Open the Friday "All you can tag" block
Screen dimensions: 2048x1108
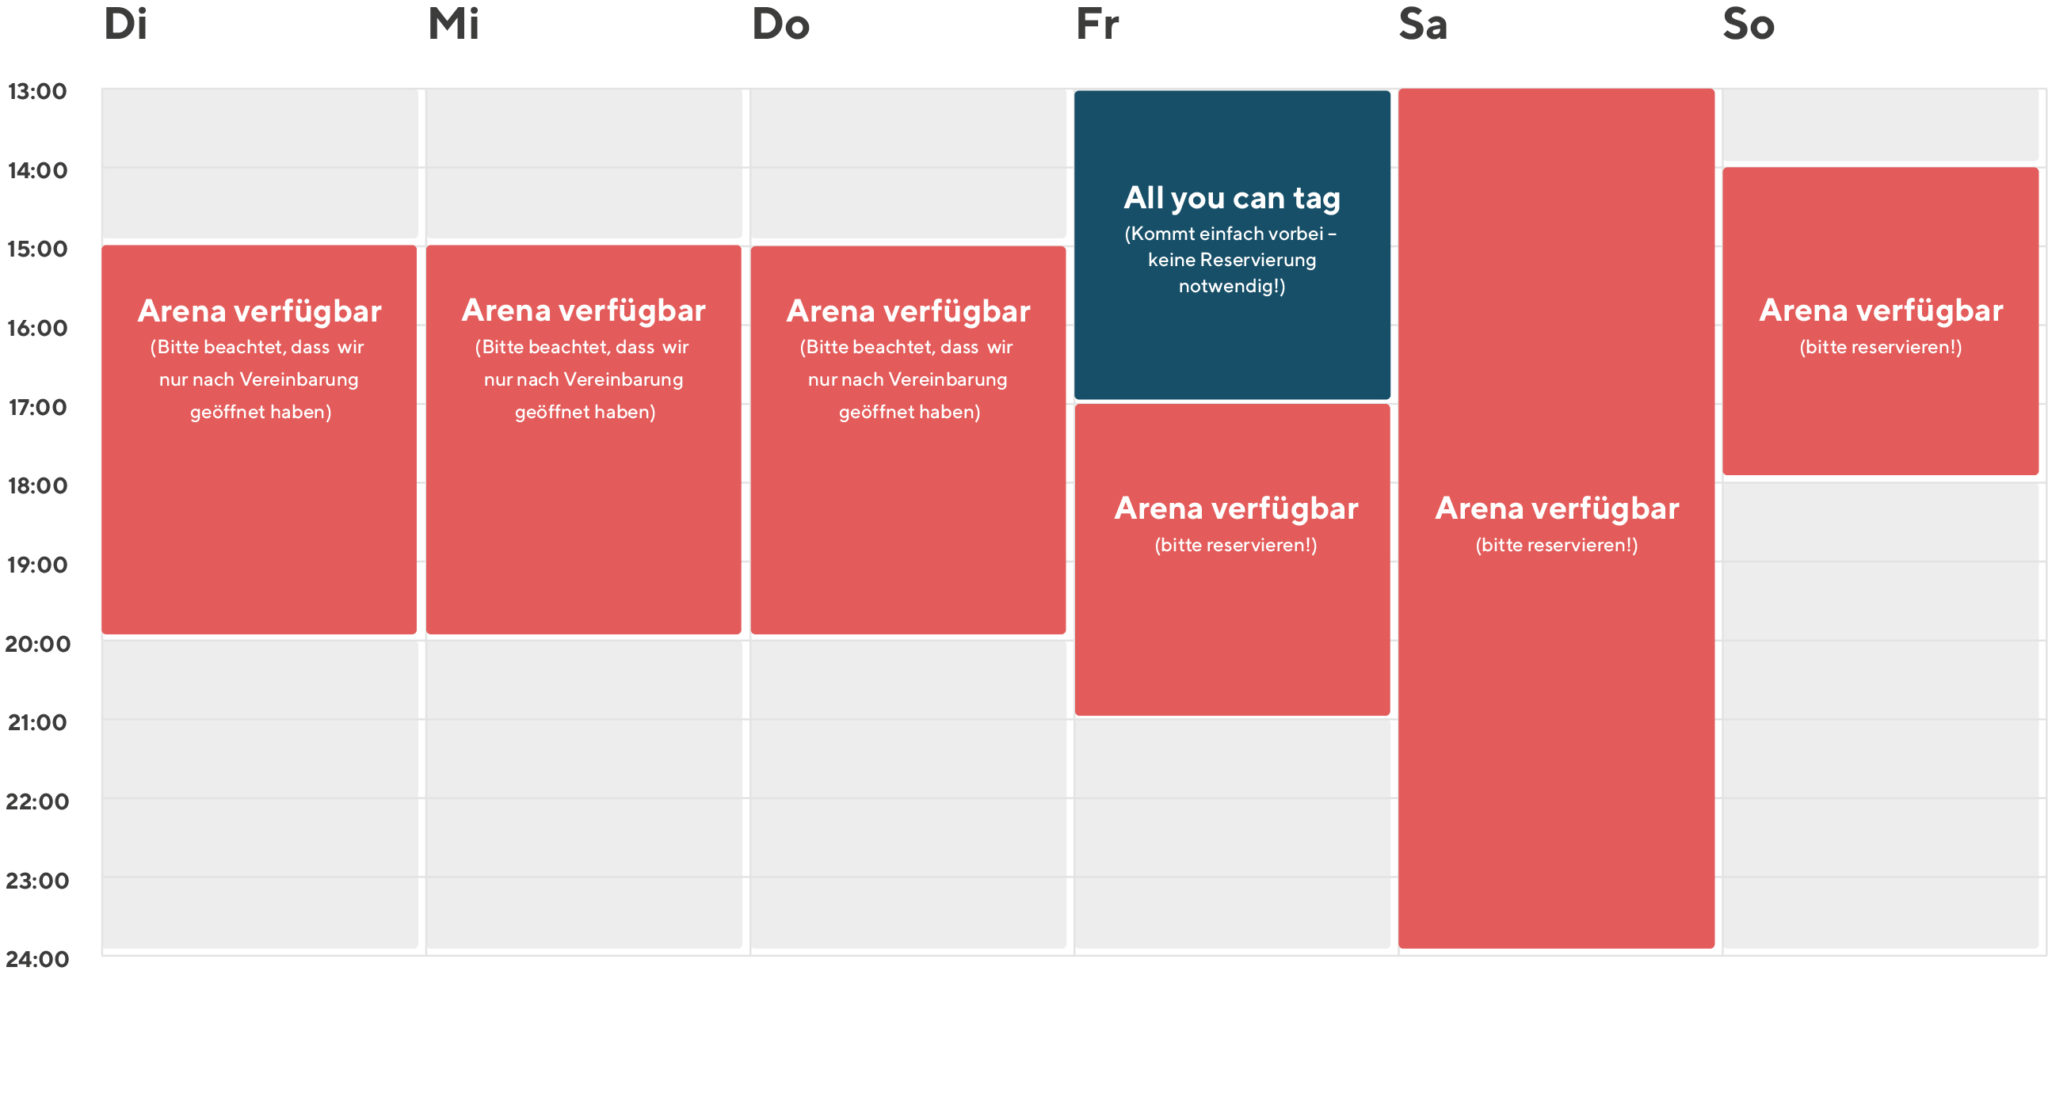tap(1232, 245)
